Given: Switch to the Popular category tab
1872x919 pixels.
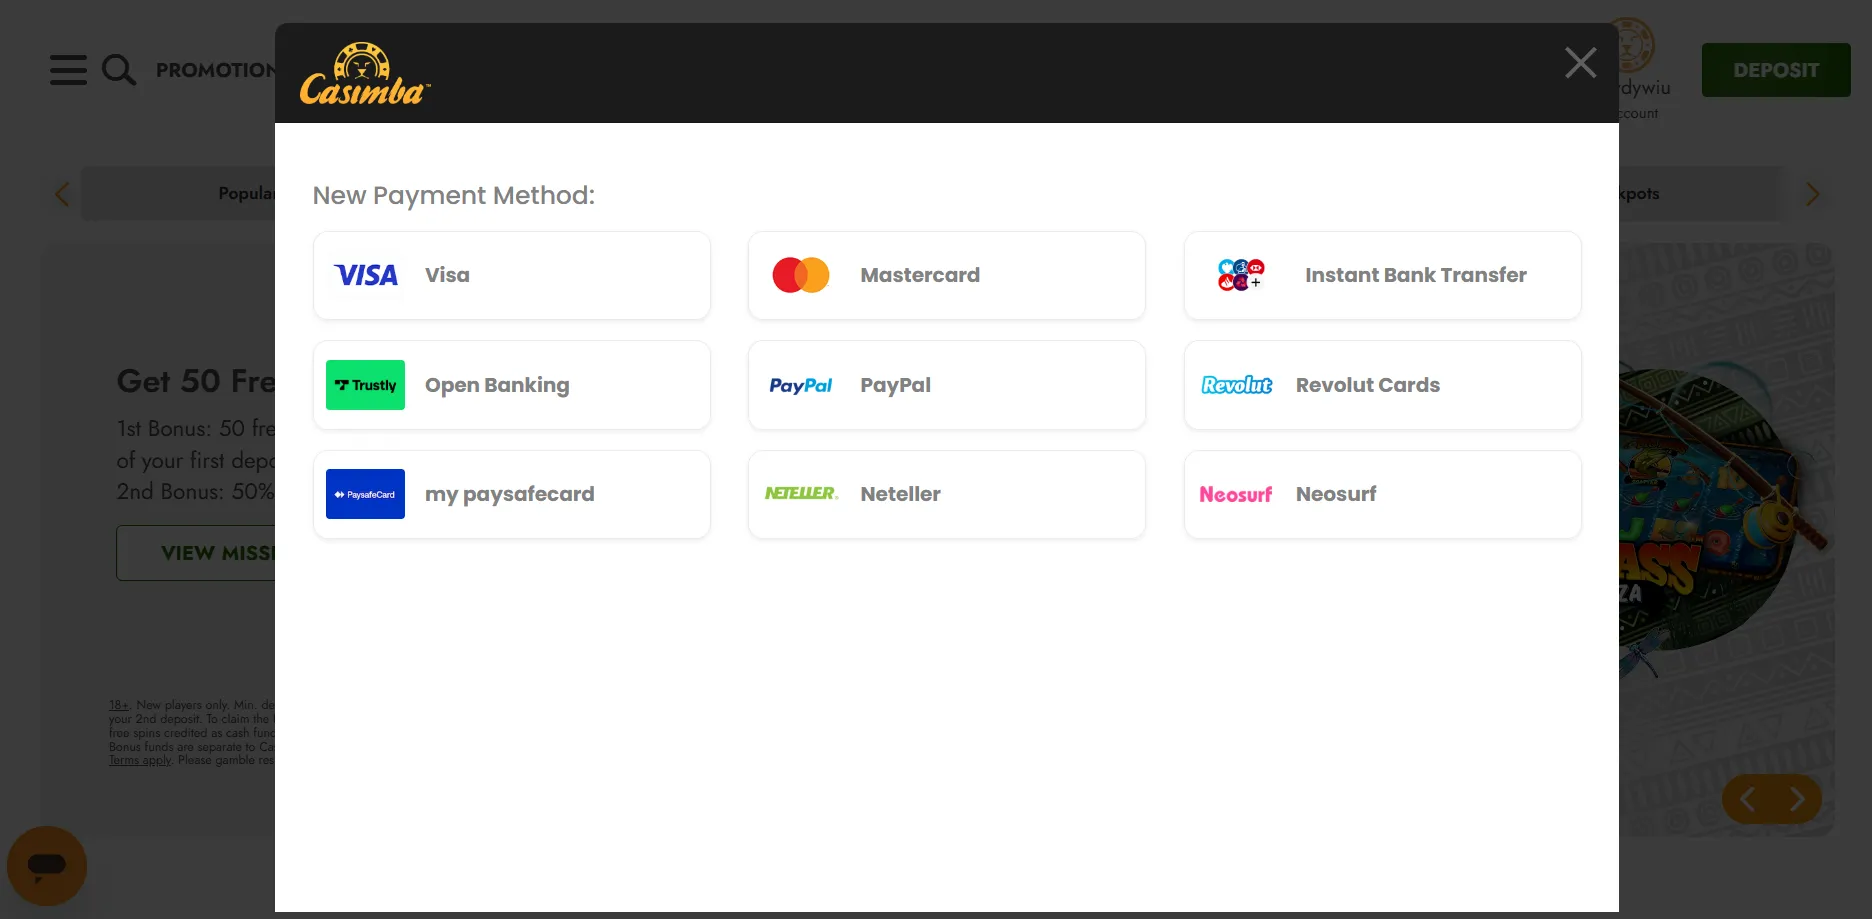Looking at the screenshot, I should pos(246,194).
